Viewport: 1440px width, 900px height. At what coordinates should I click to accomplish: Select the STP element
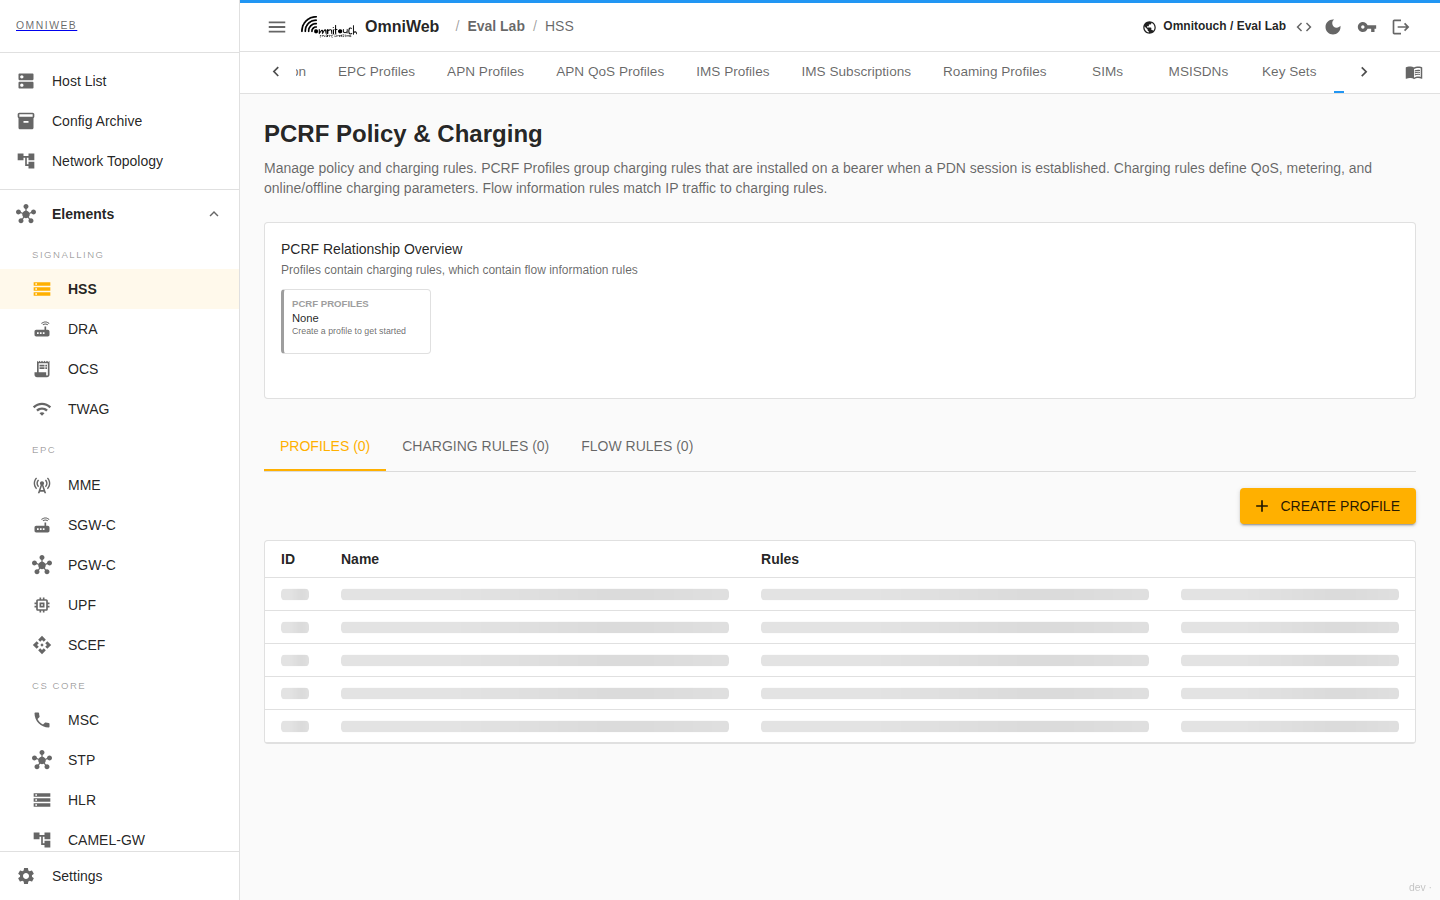click(x=119, y=760)
